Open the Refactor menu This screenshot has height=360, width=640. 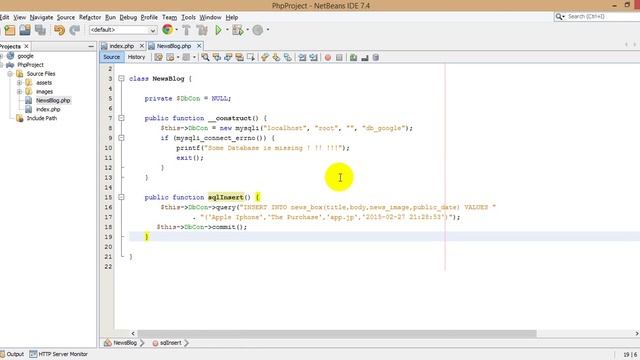(90, 17)
